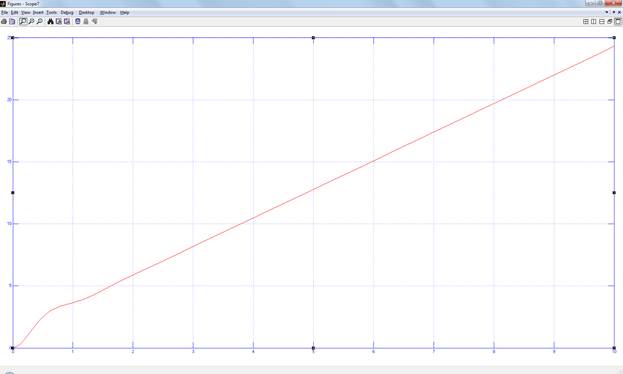The width and height of the screenshot is (623, 374).
Task: Click the Autoscale binoculars icon
Action: coord(50,21)
